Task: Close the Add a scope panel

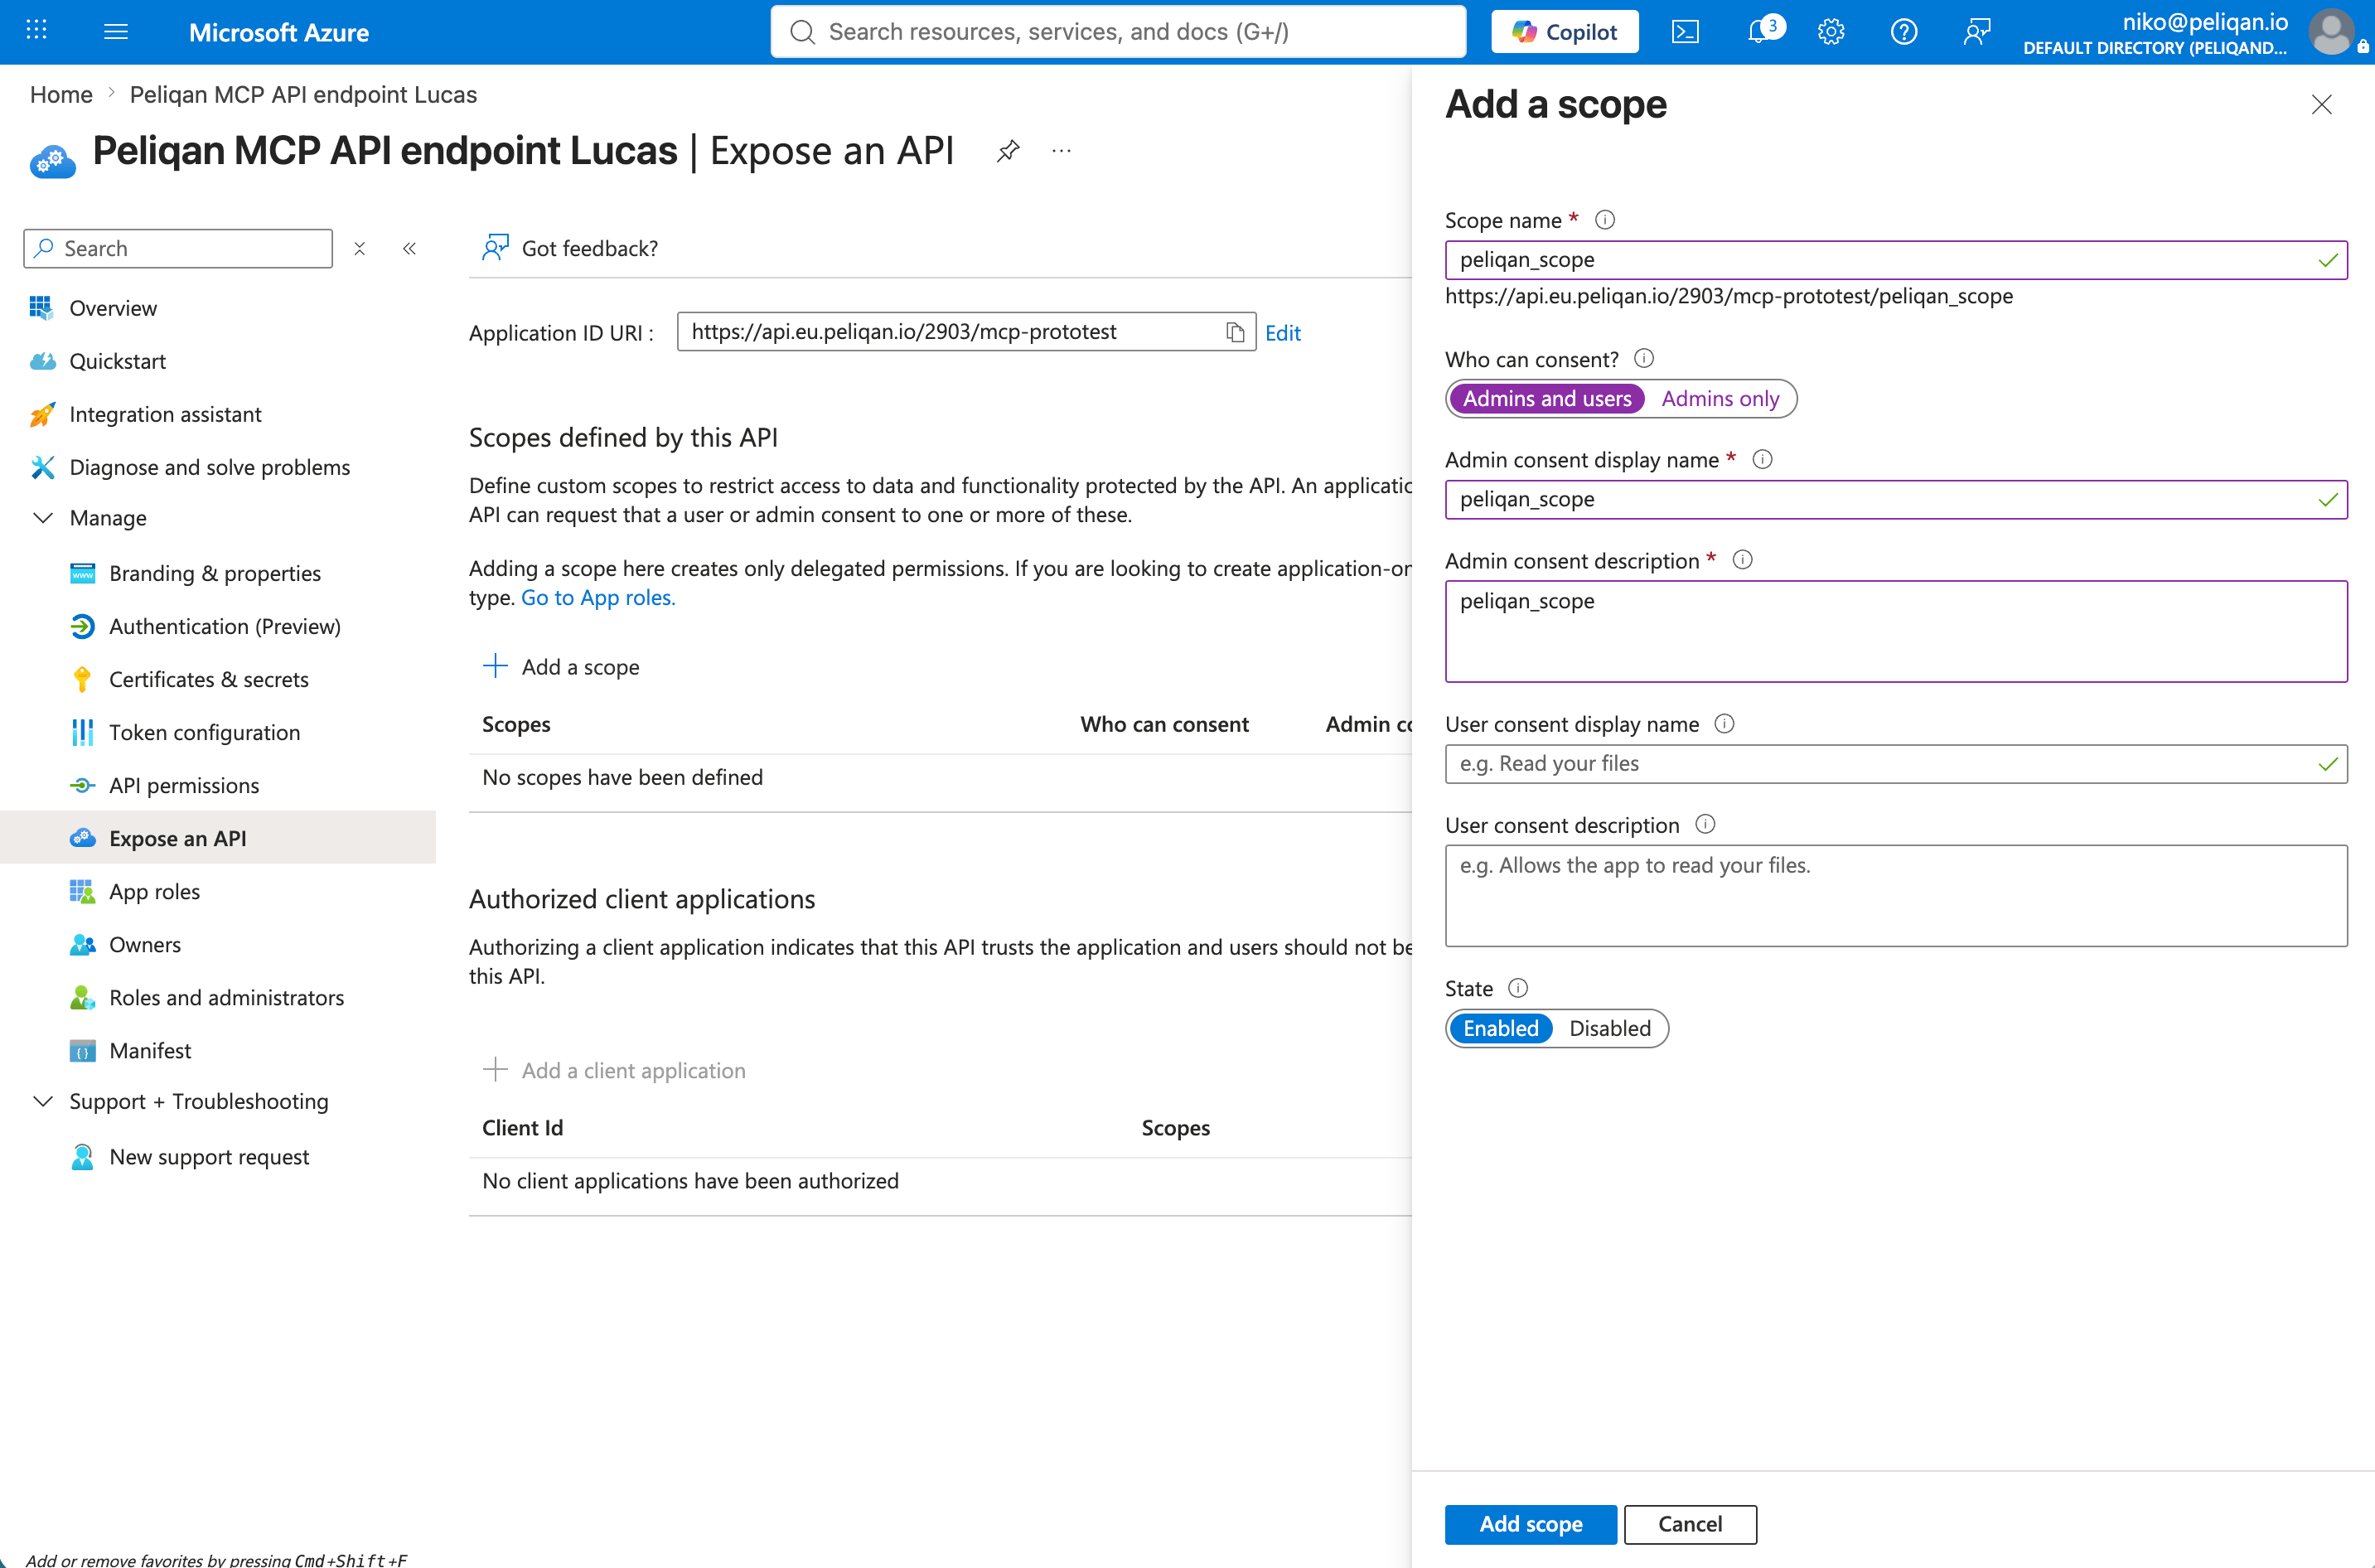Action: click(x=2321, y=104)
